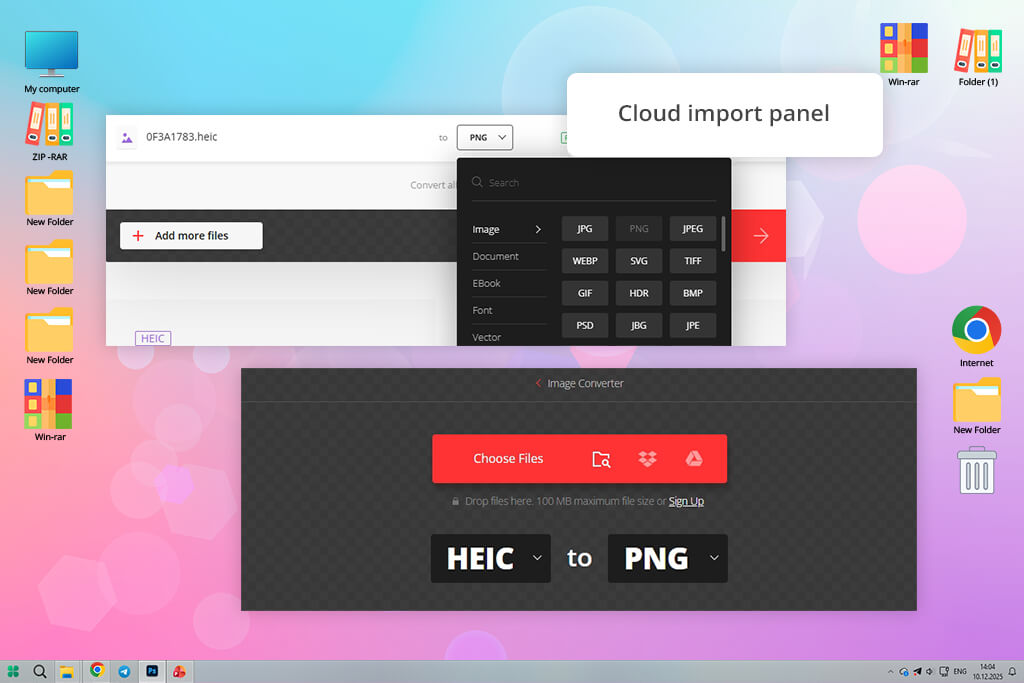Choose WEBP format
This screenshot has width=1024, height=683.
584,261
